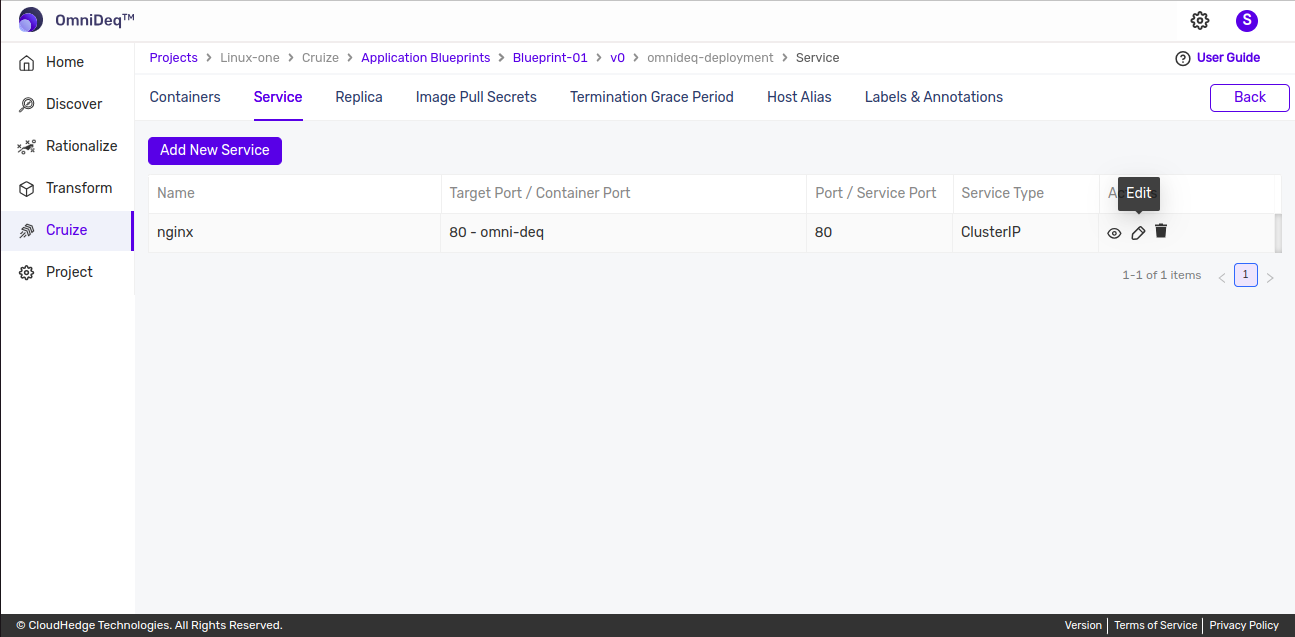1295x637 pixels.
Task: Select page 1 in pagination
Action: [x=1246, y=275]
